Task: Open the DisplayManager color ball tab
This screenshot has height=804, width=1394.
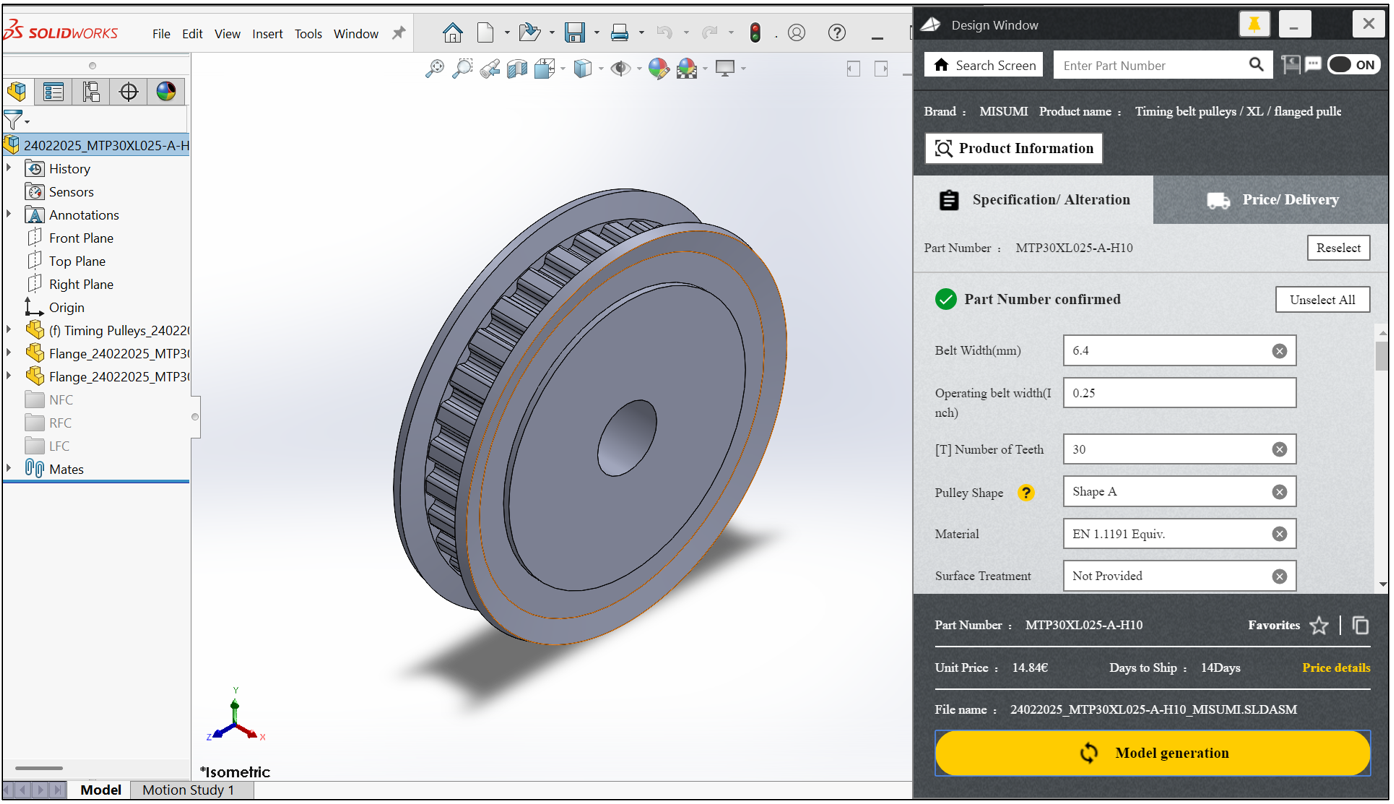Action: pyautogui.click(x=166, y=92)
